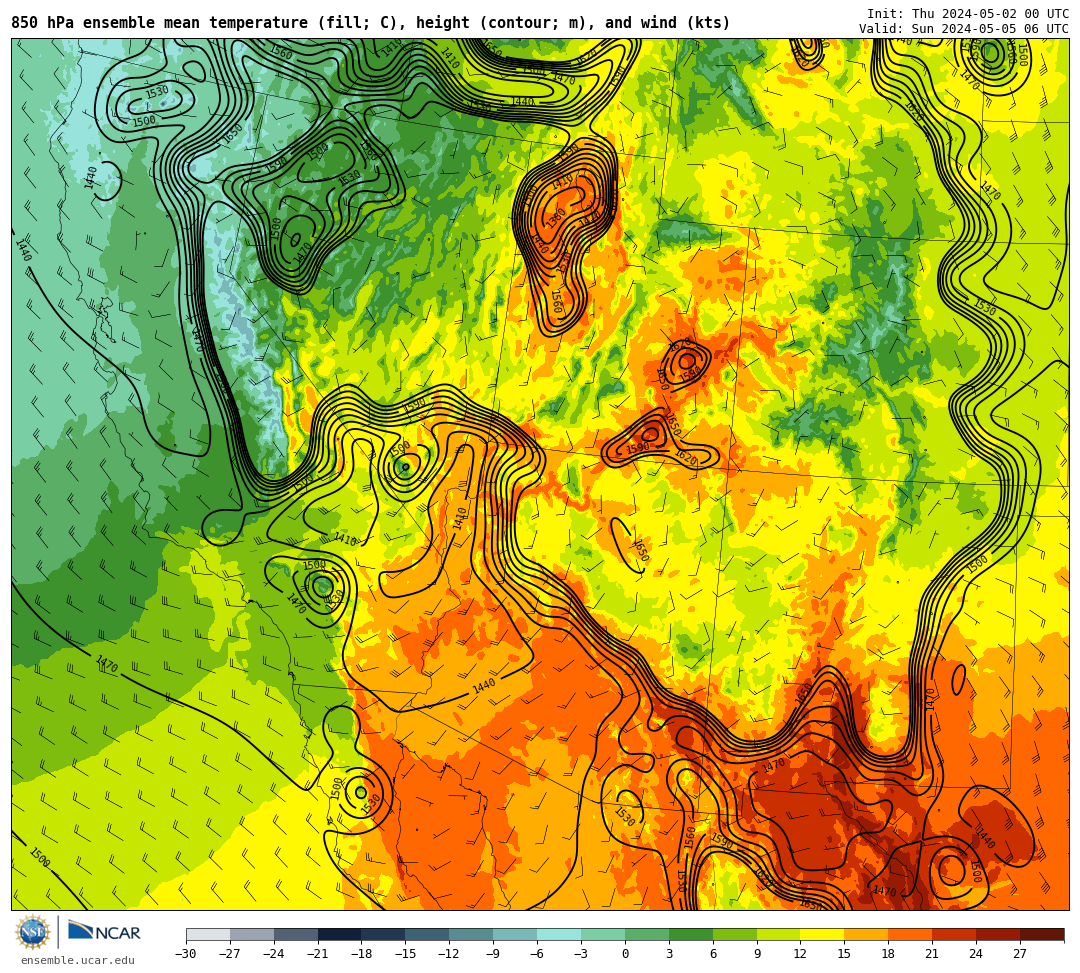Screen dimensions: 1080x973
Task: Pick the colorbar swatch between -24 and -21
Action: 296,934
